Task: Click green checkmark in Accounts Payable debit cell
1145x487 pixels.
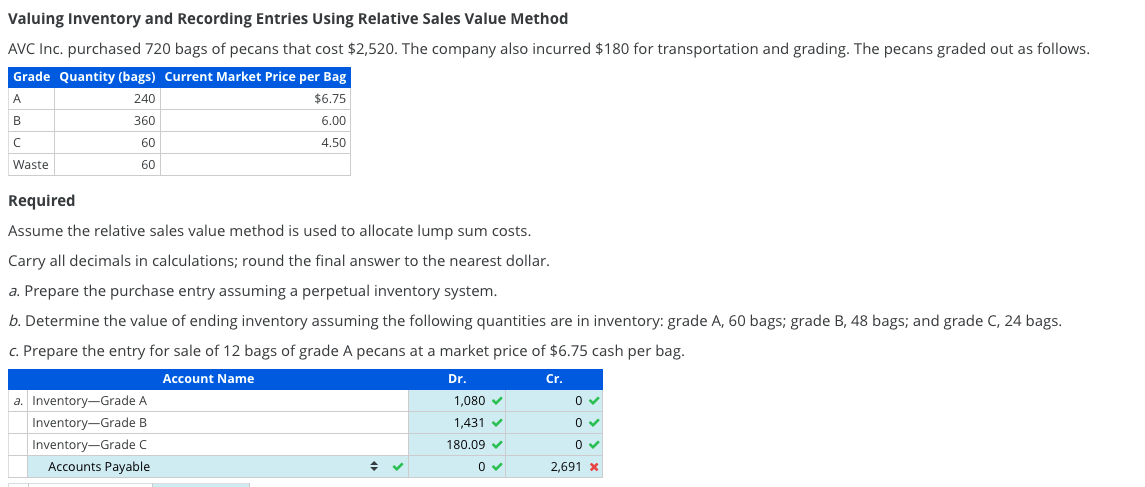Action: (497, 466)
